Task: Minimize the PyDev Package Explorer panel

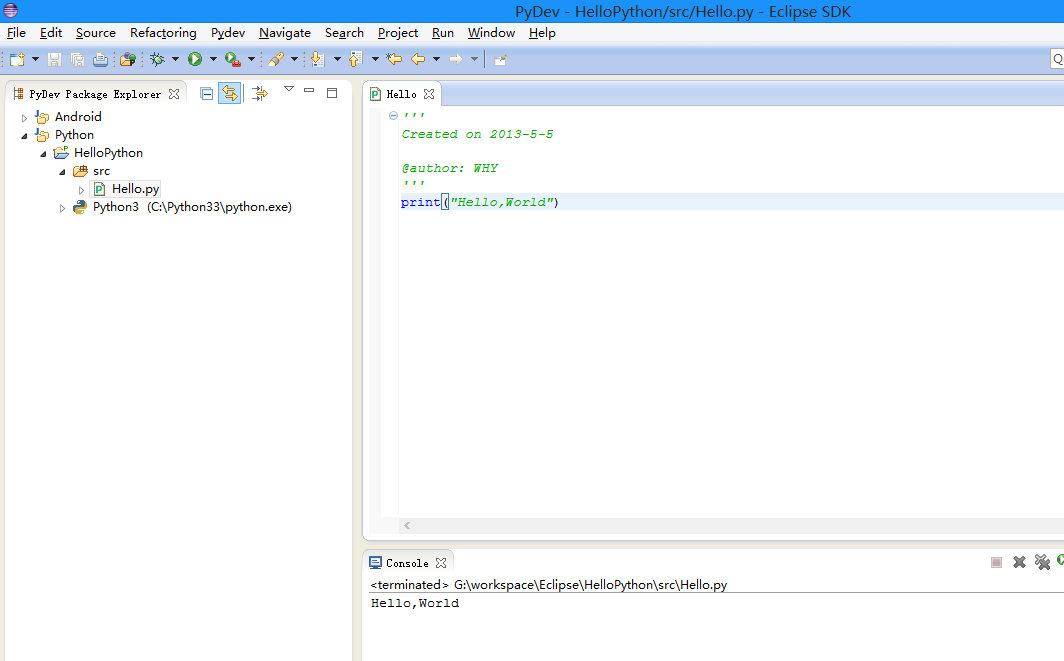Action: point(309,90)
